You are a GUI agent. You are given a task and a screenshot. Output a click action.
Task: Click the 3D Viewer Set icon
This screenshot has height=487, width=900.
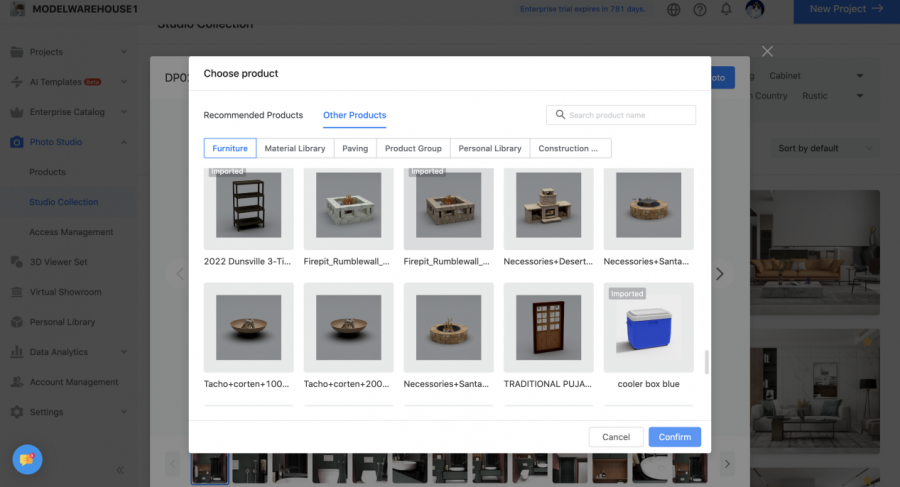click(x=17, y=262)
